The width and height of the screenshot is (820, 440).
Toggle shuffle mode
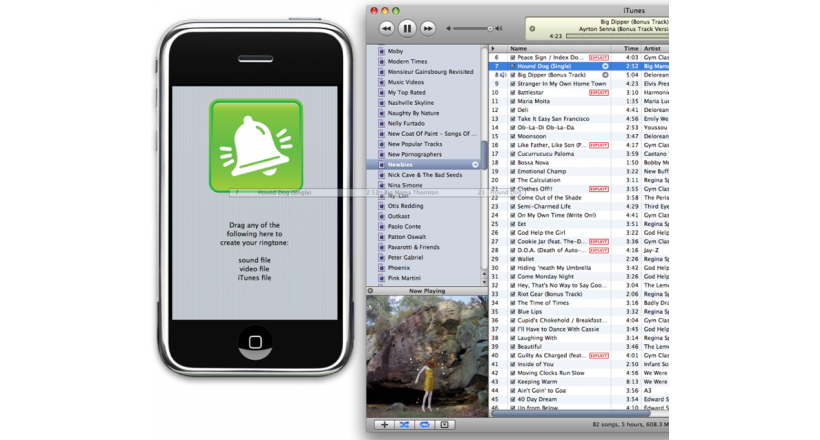pos(404,425)
